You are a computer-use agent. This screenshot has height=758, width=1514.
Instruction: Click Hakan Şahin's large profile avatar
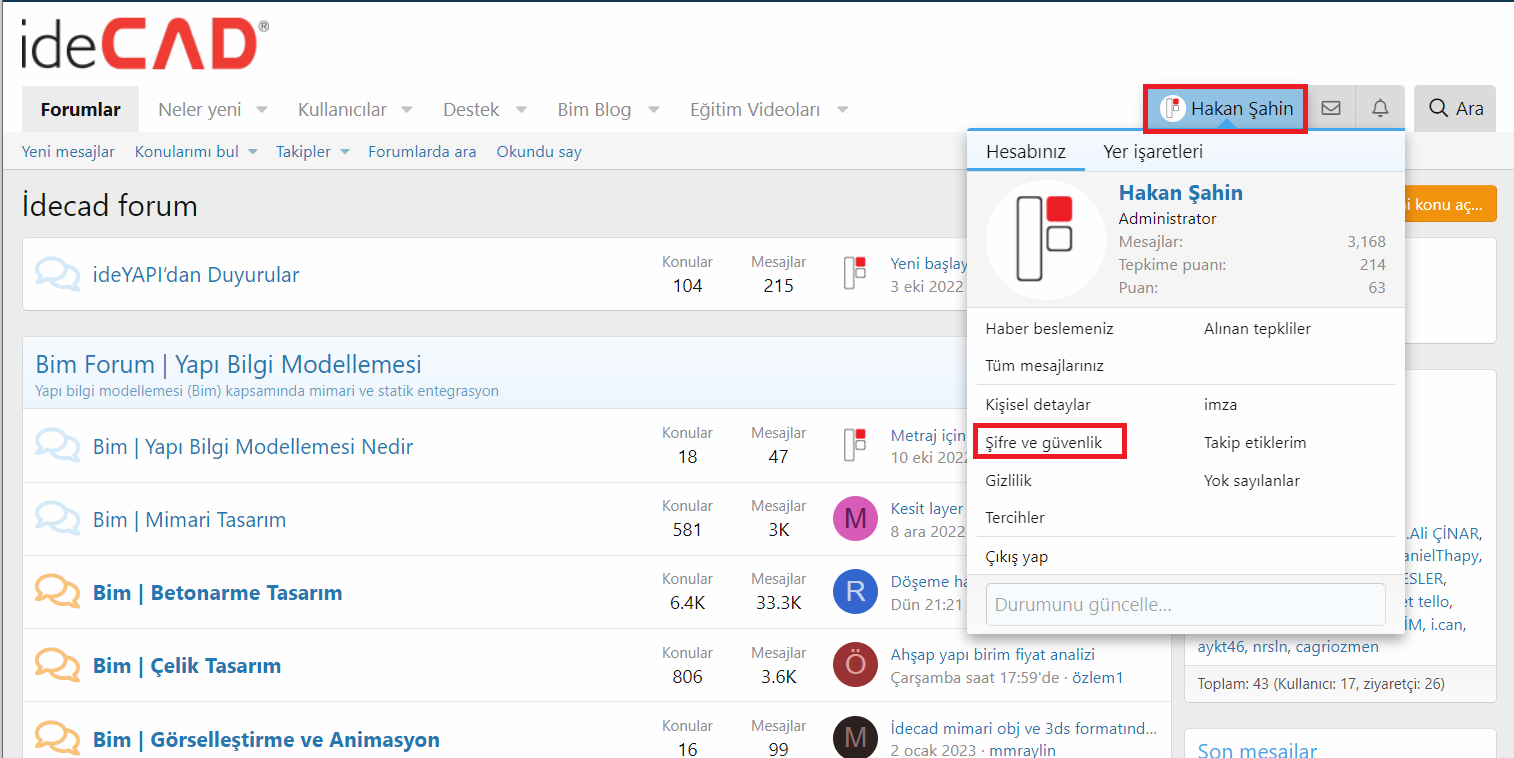1045,241
